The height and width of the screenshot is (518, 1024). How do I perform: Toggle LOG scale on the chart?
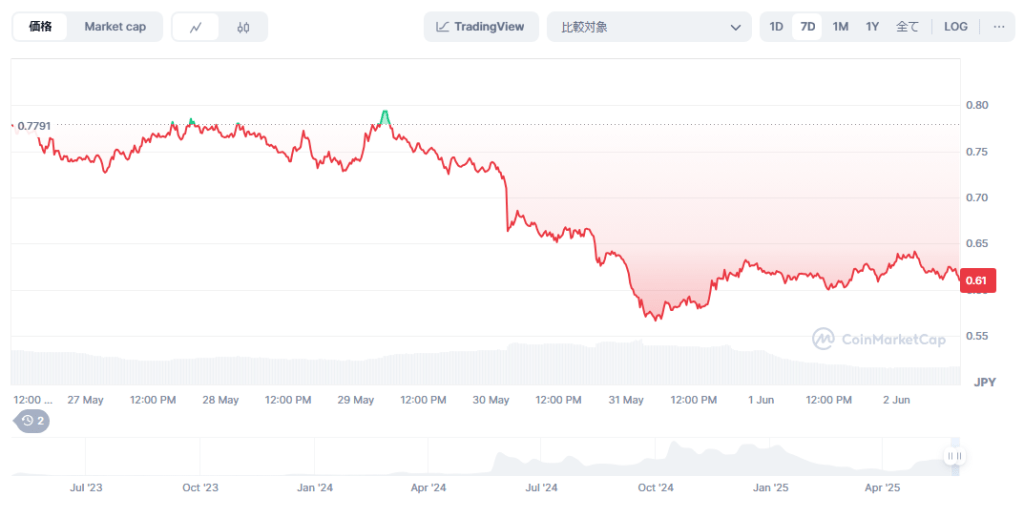point(955,27)
